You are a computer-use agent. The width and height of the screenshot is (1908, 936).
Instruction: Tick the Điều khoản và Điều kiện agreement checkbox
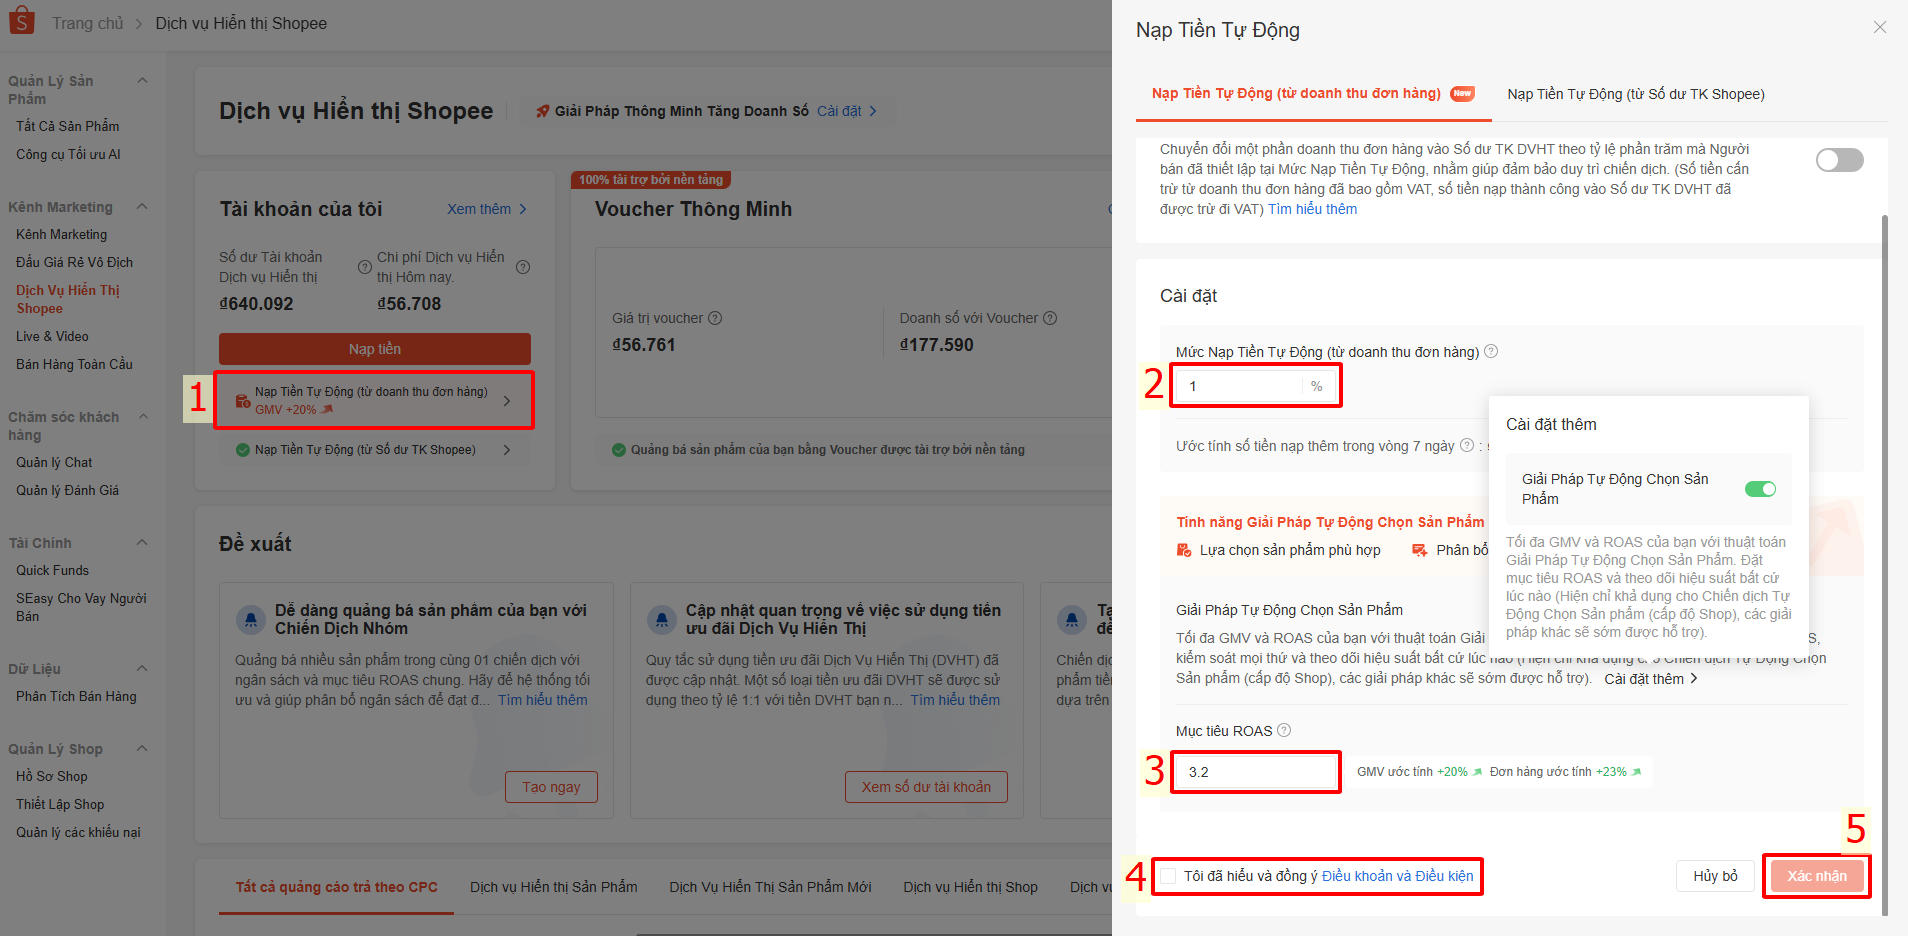pos(1168,876)
